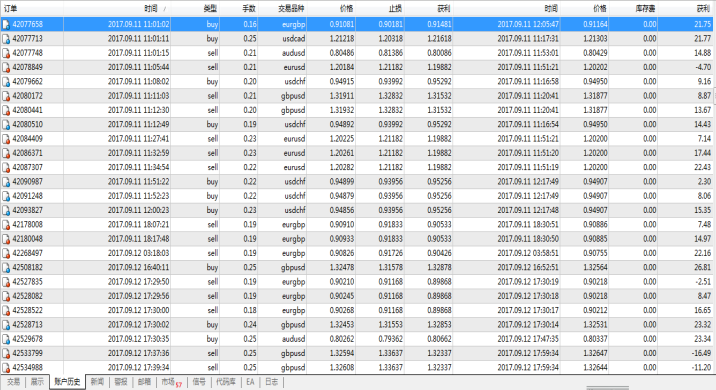The image size is (716, 390).
Task: Click the order icon beside 42077658
Action: tap(6, 24)
